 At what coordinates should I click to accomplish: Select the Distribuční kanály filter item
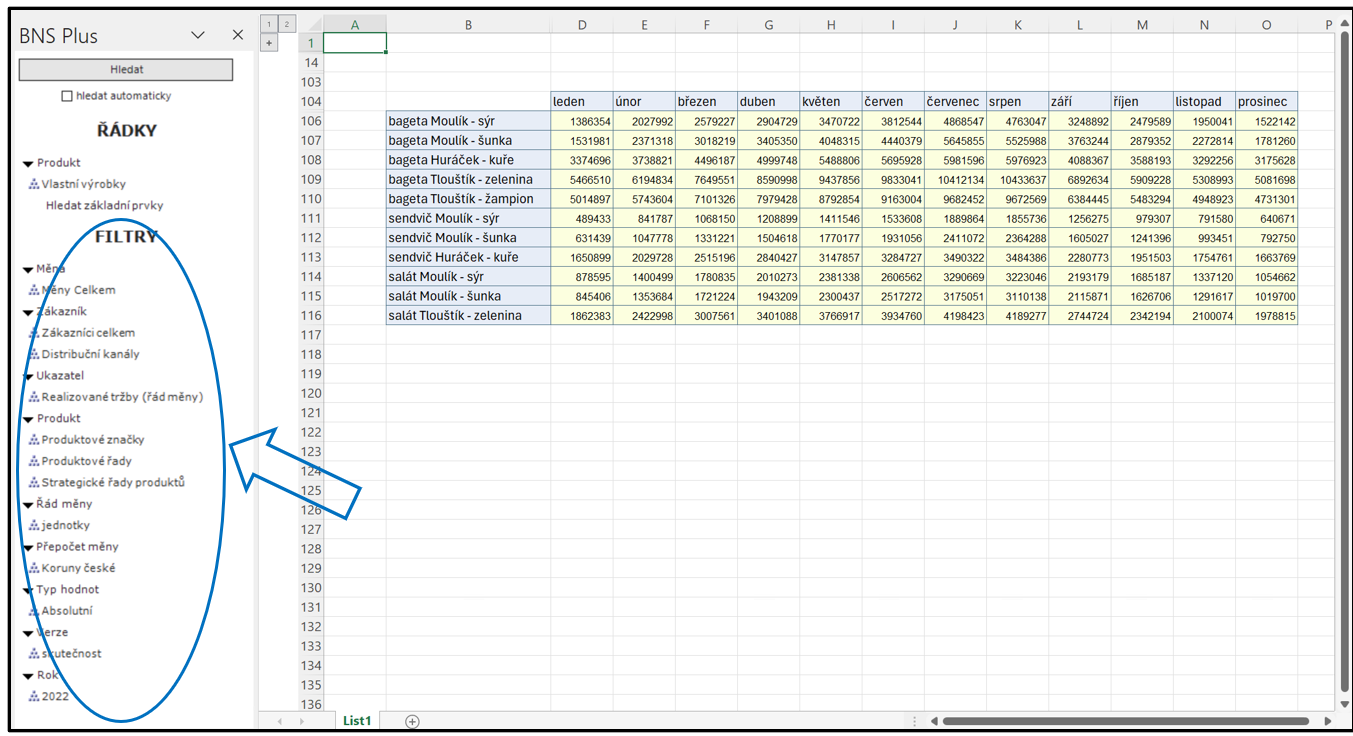(x=90, y=354)
